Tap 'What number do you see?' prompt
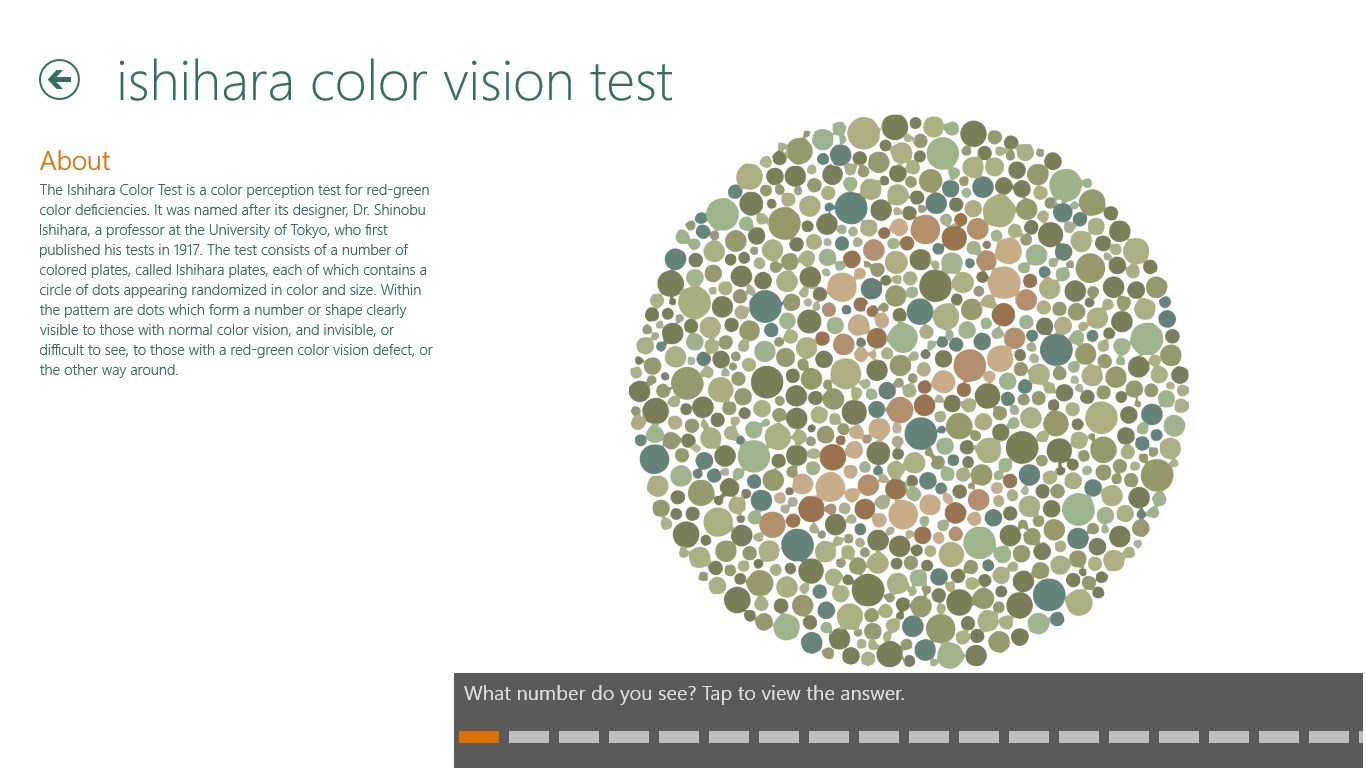1366x768 pixels. click(x=684, y=693)
